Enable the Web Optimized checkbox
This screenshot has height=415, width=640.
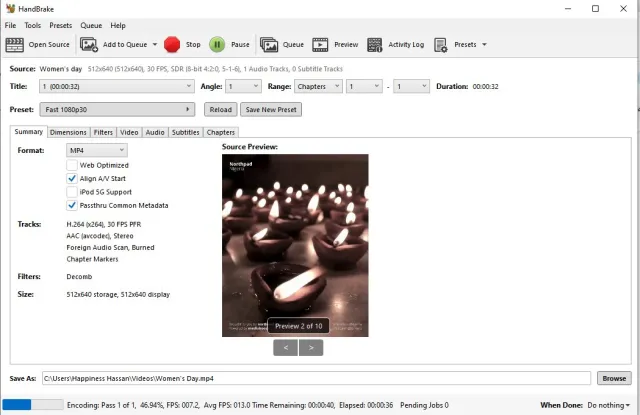[x=72, y=165]
